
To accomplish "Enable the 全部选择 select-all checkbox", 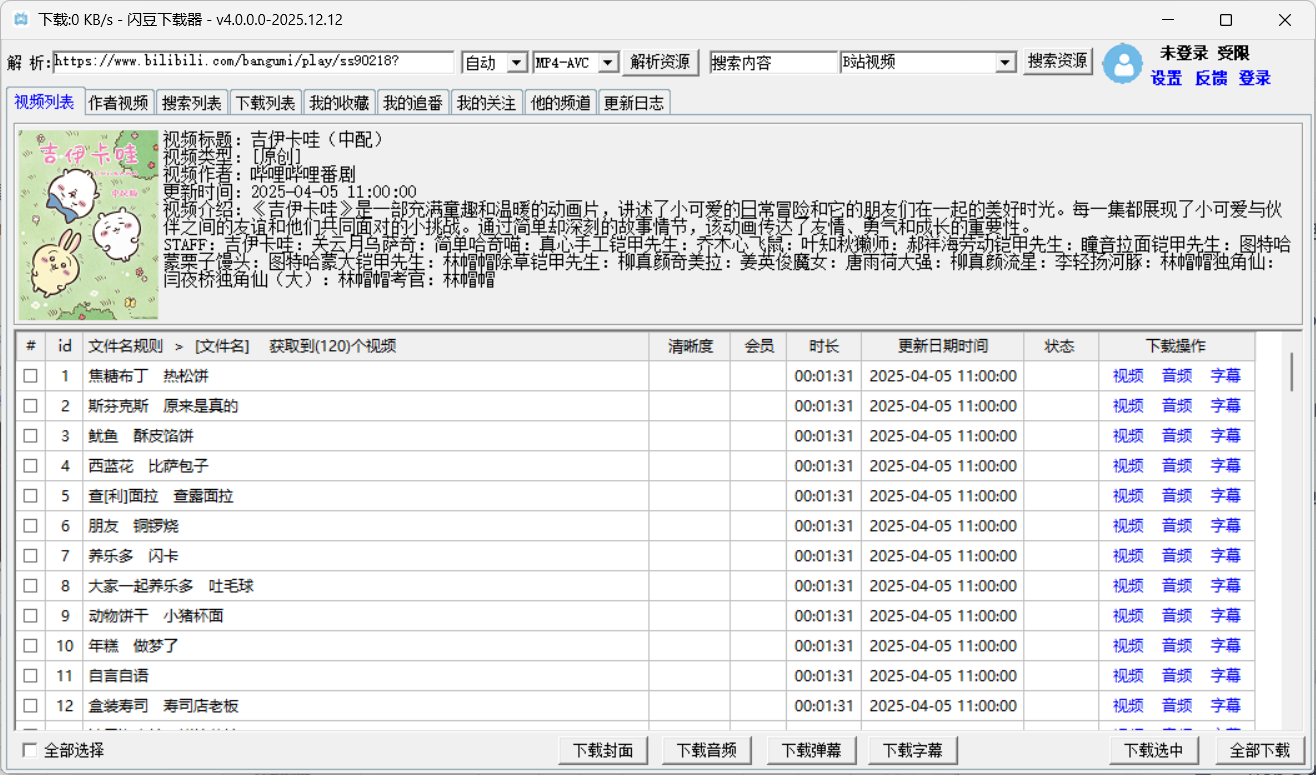I will (x=30, y=749).
